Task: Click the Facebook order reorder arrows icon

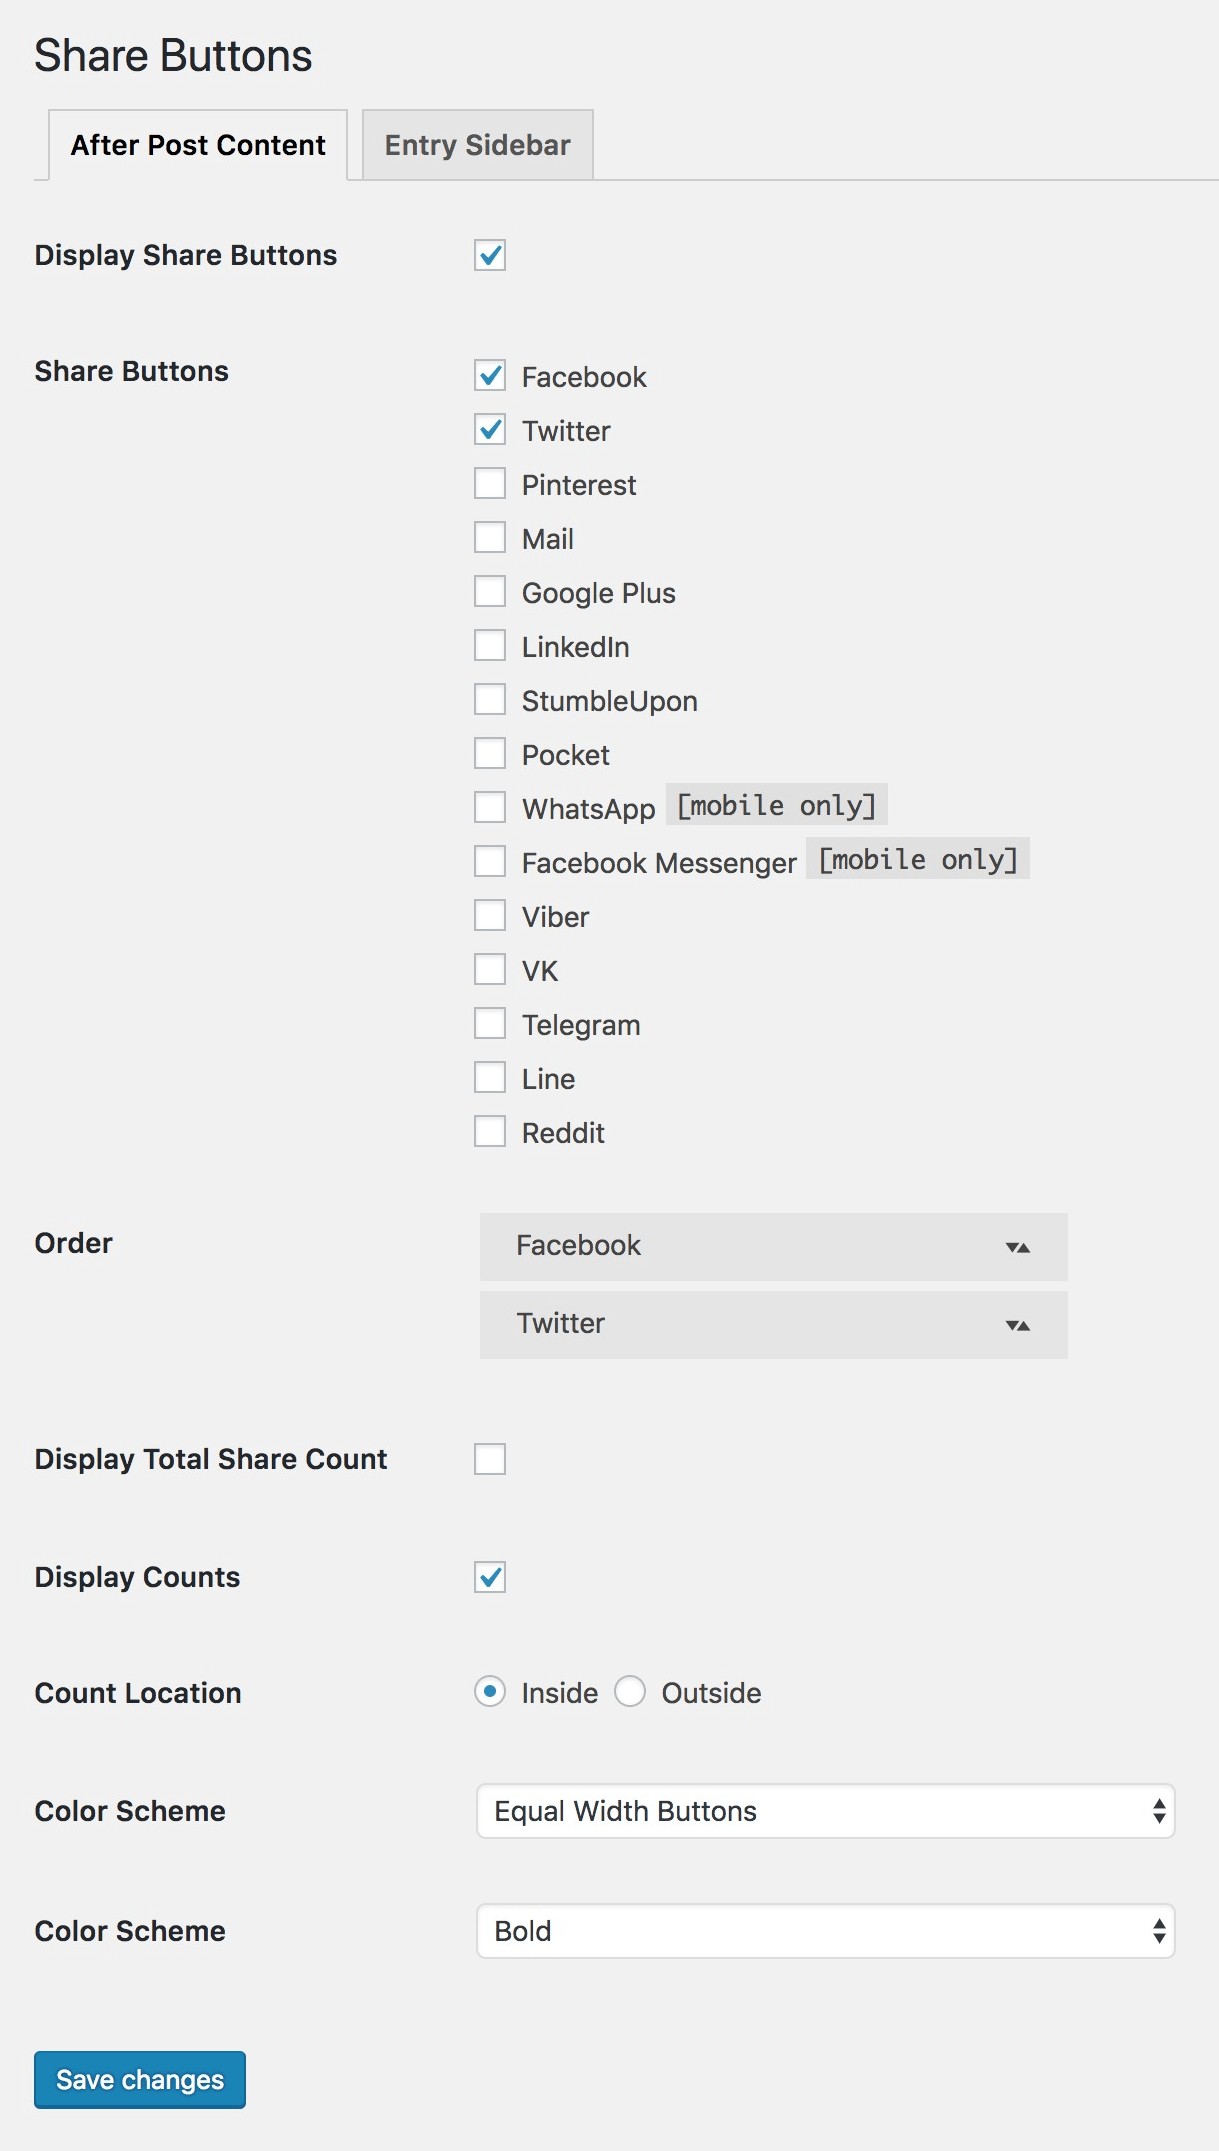Action: coord(1018,1247)
